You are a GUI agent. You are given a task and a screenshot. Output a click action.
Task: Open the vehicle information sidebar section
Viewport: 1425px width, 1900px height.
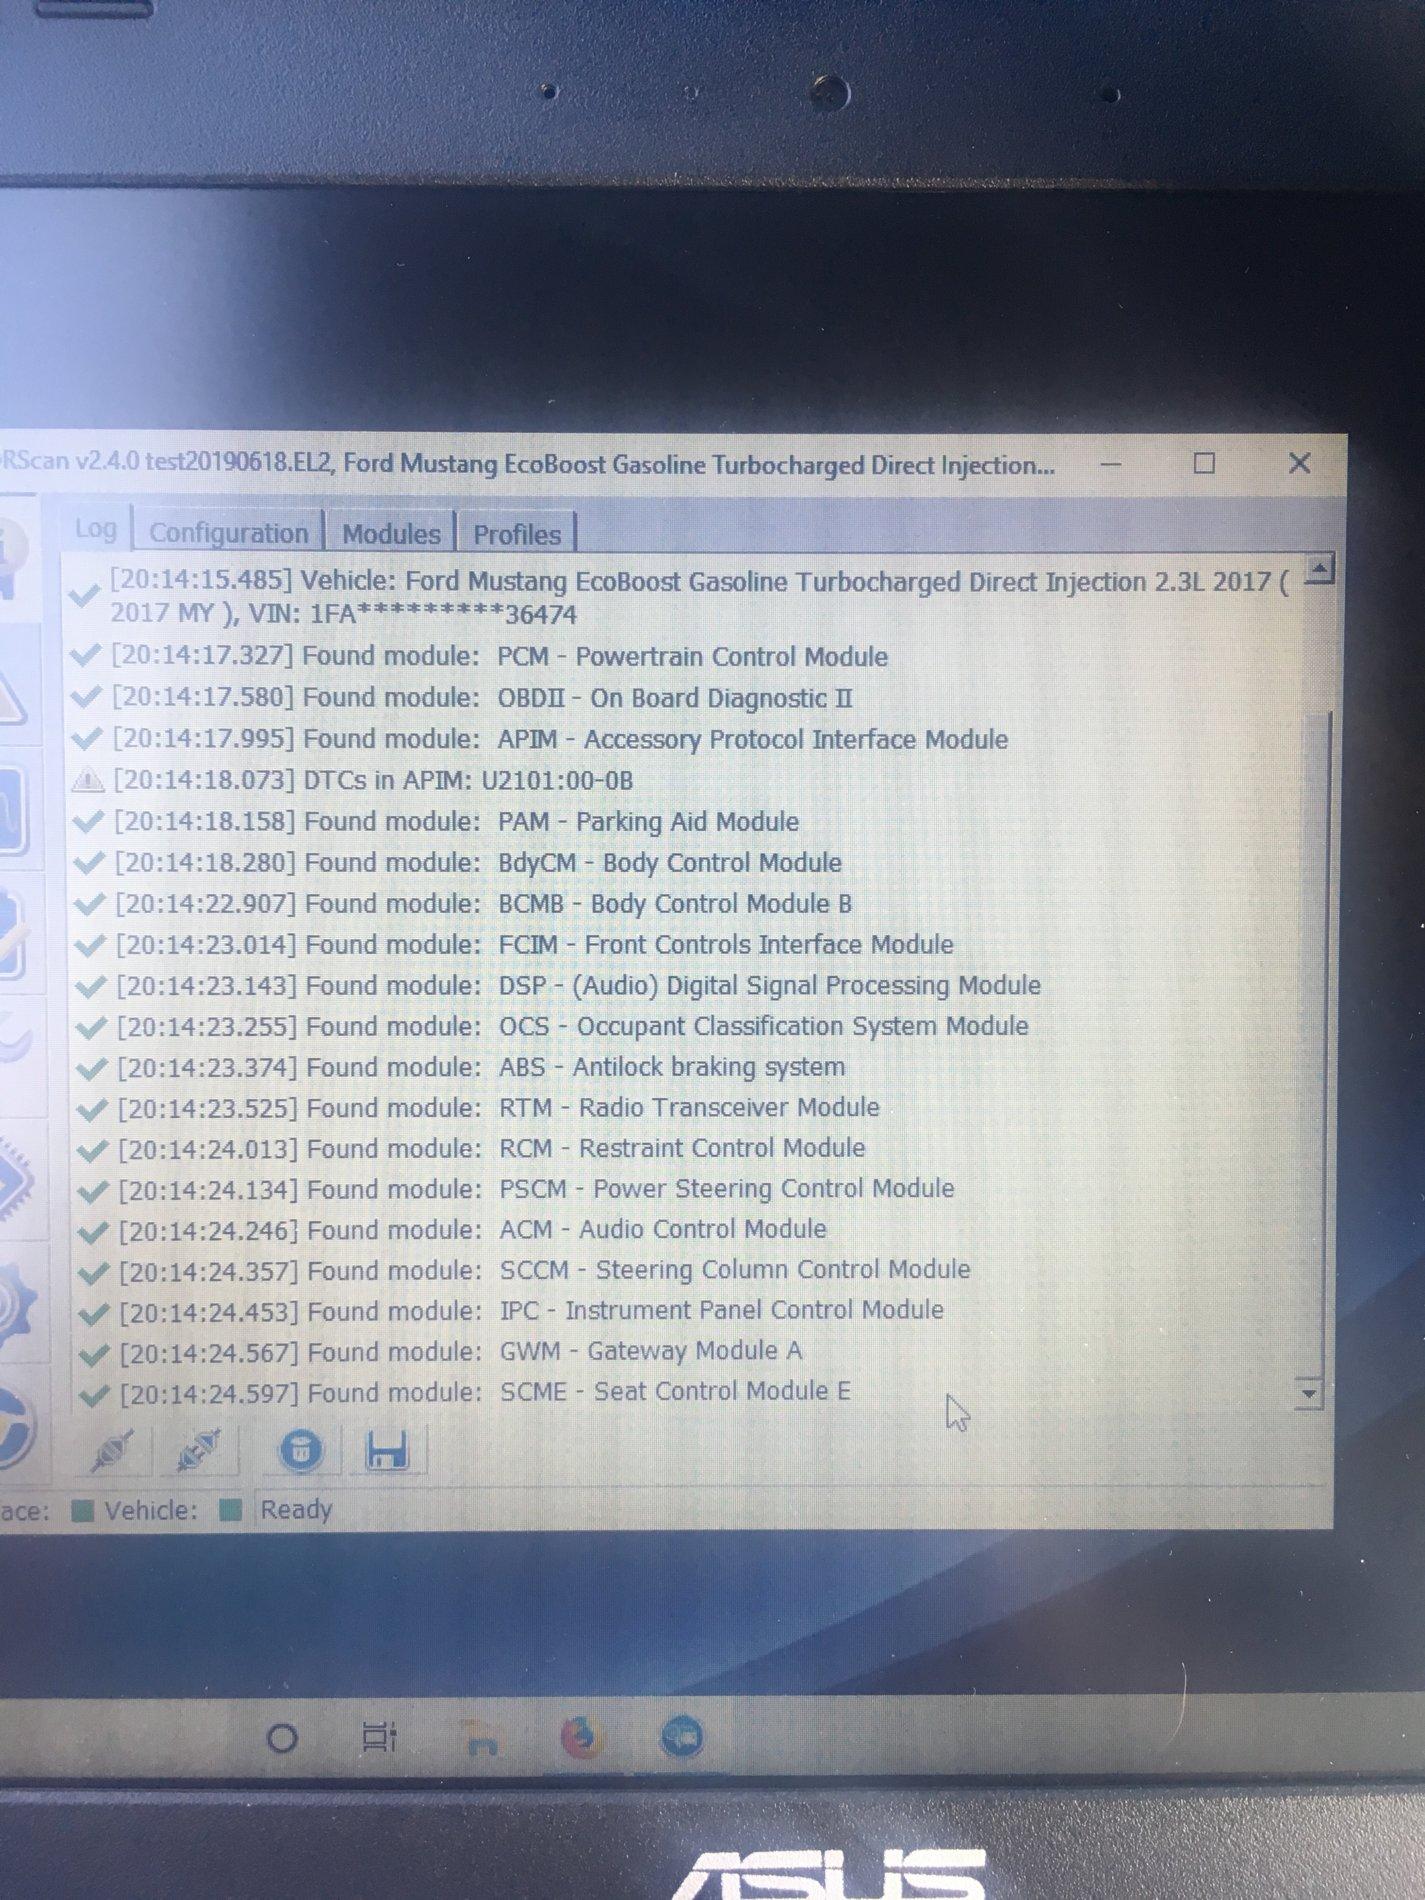point(12,558)
